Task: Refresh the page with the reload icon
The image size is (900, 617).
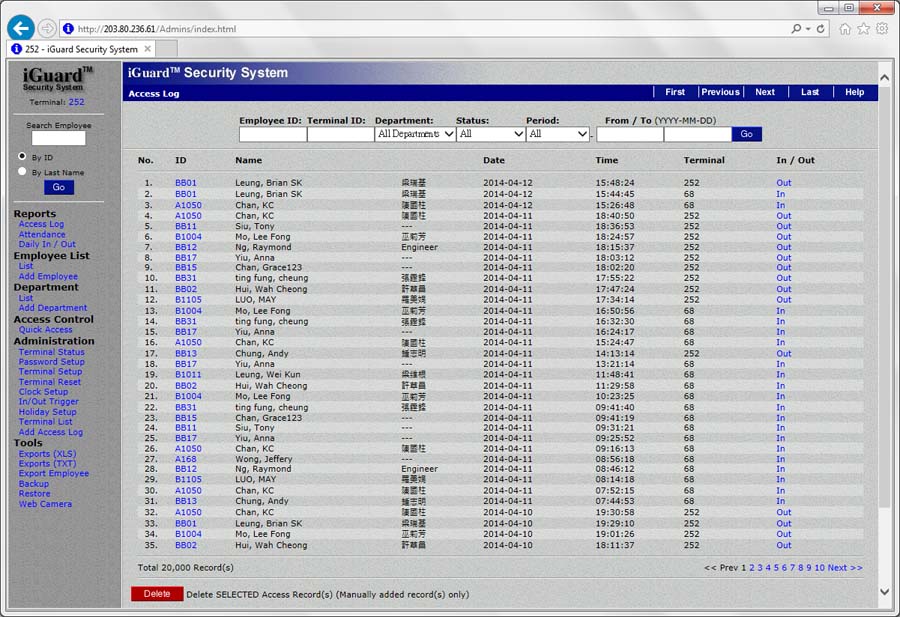Action: 821,29
